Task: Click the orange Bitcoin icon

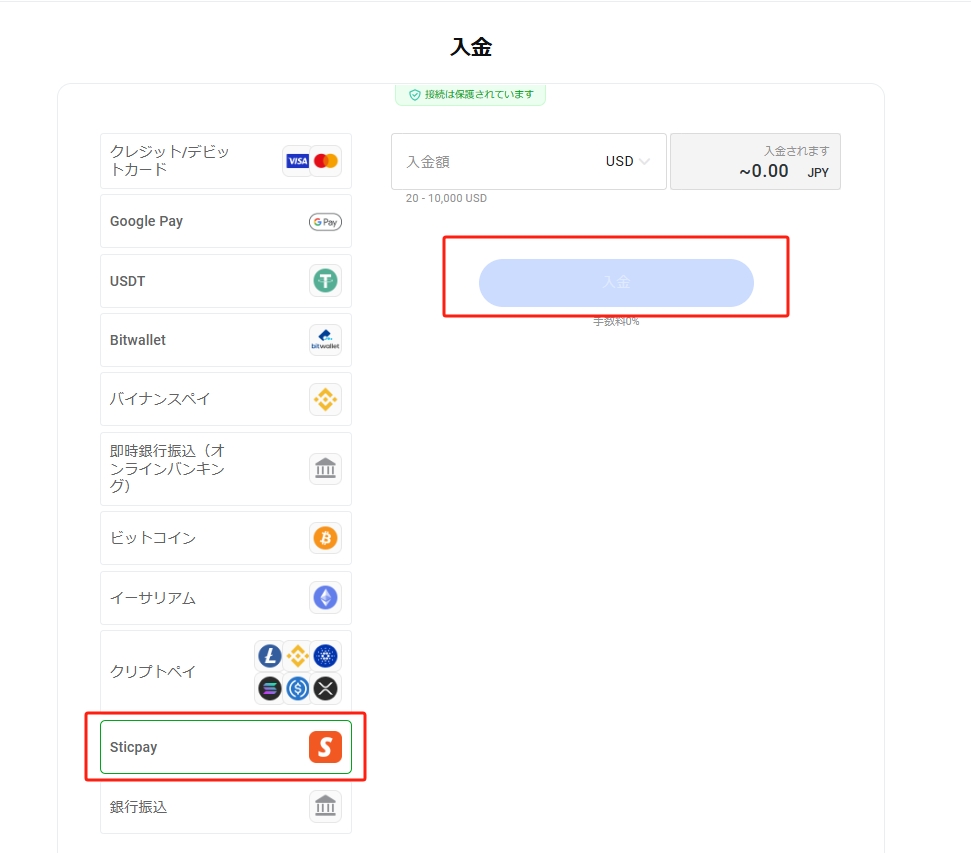Action: point(325,539)
